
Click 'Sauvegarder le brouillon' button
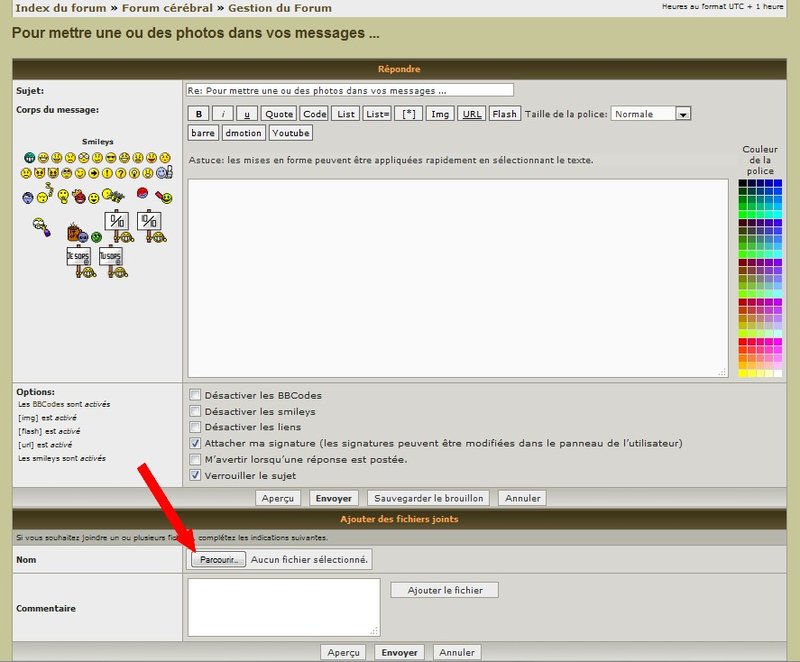point(428,498)
